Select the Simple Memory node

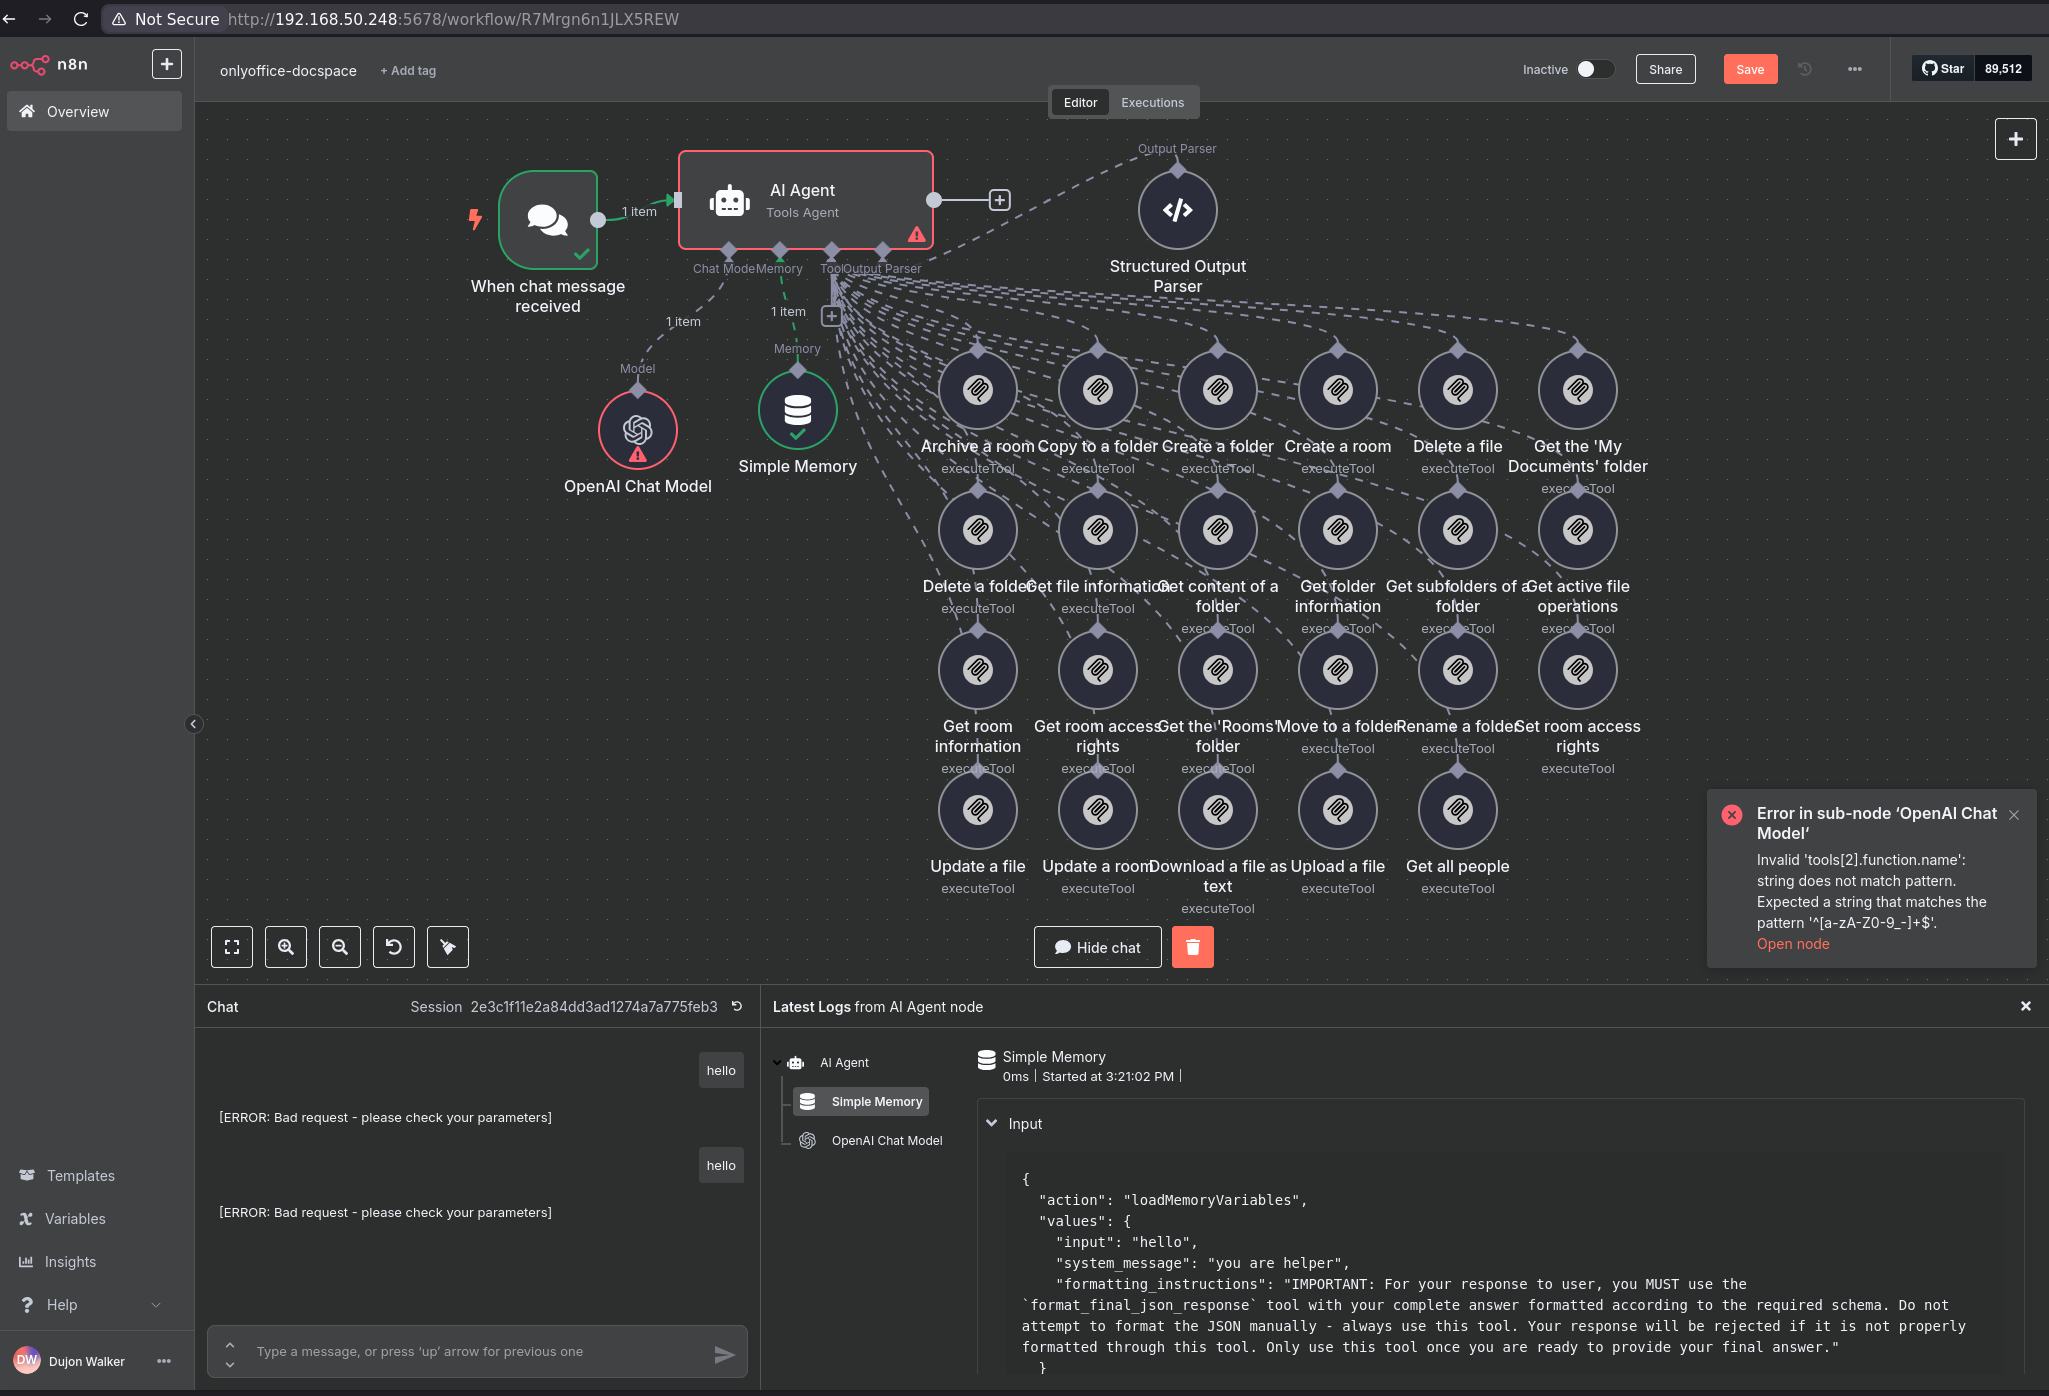(x=798, y=410)
